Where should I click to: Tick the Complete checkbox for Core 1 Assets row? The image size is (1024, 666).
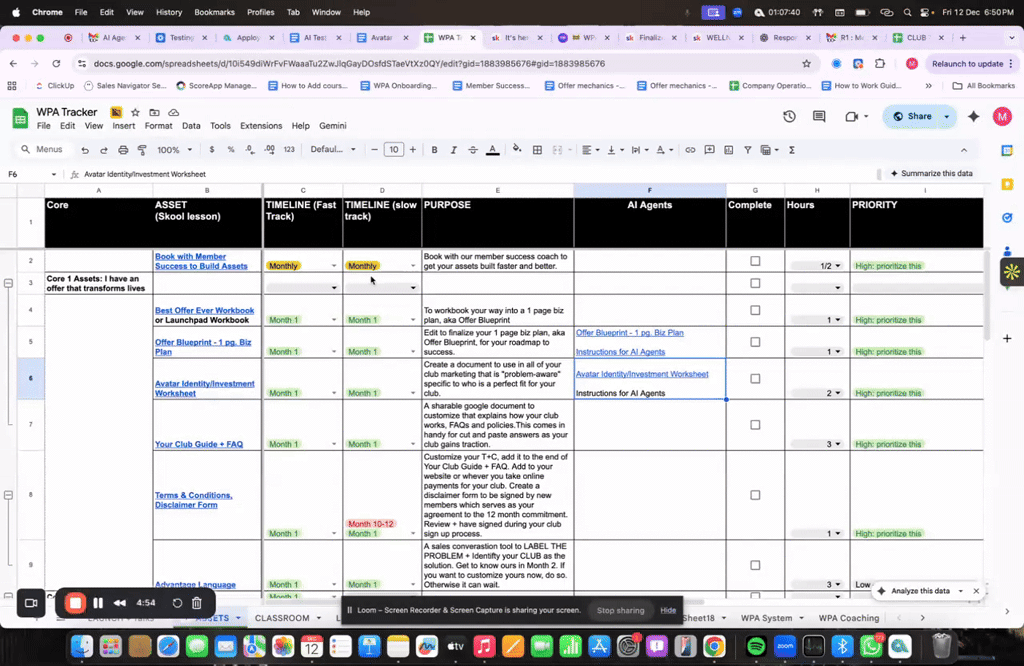[x=755, y=283]
